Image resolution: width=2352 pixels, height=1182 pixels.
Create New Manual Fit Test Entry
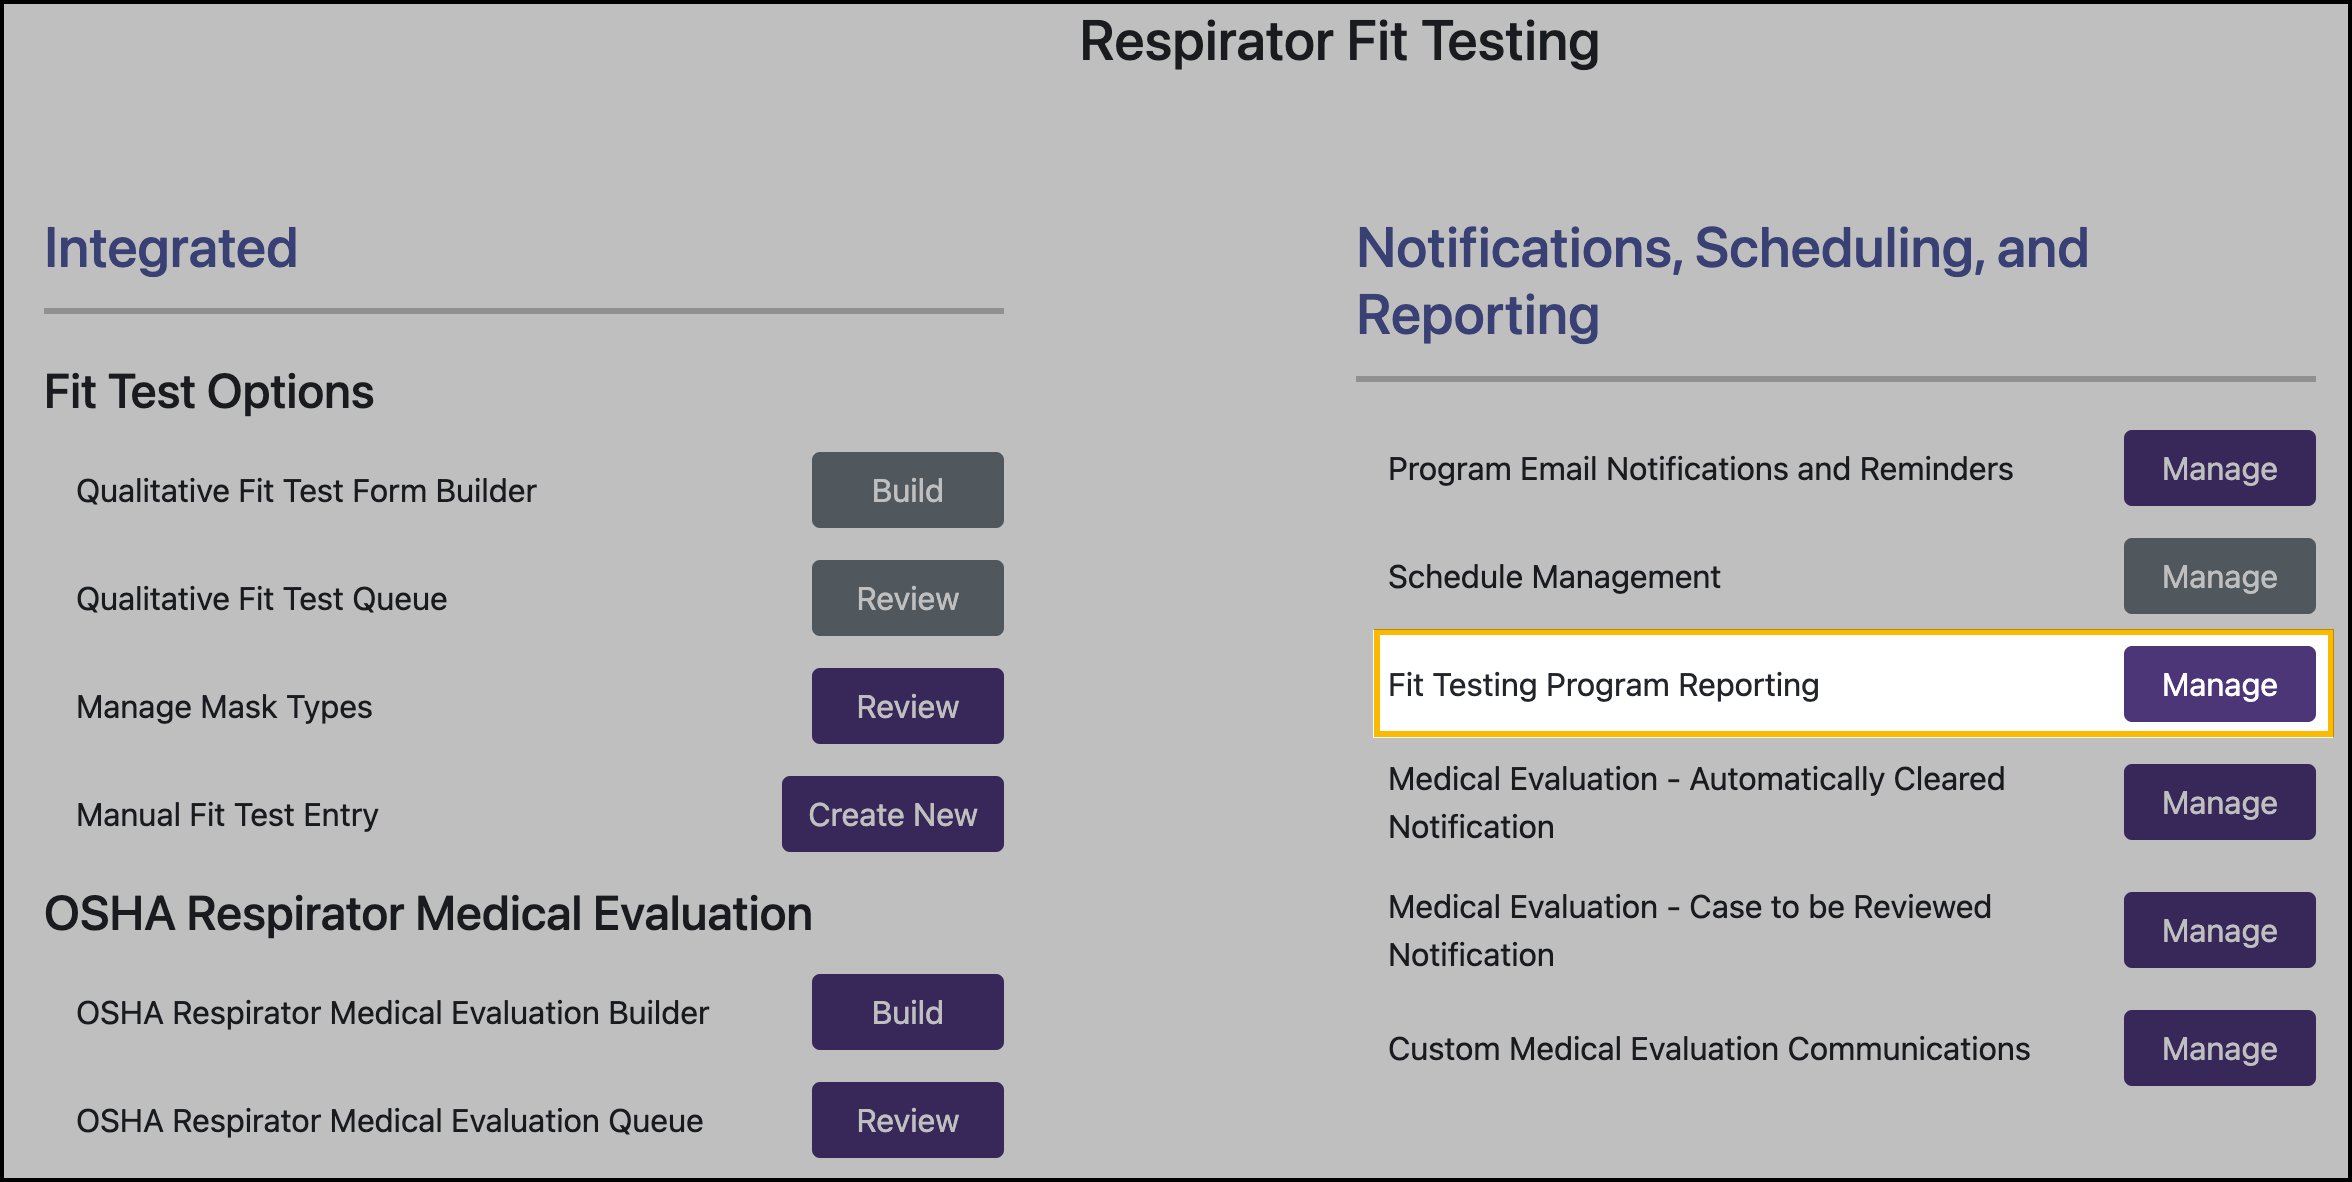(x=892, y=814)
